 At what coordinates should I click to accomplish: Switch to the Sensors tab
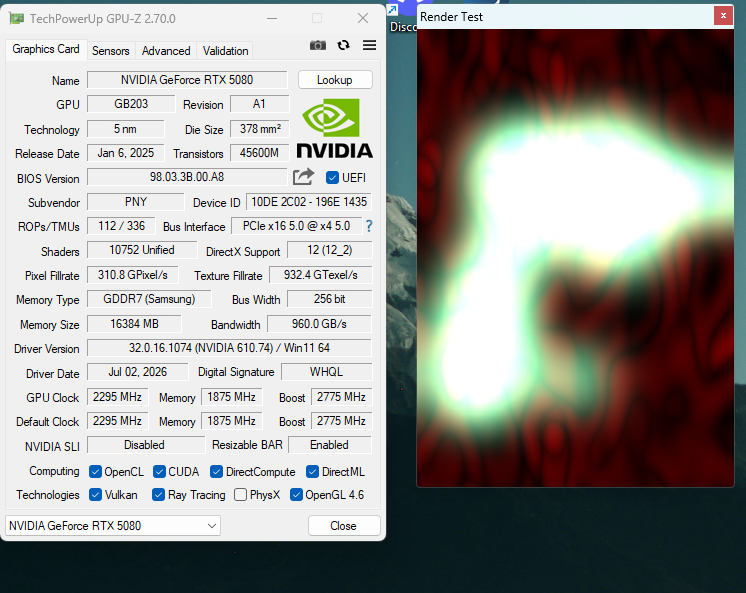pos(110,50)
